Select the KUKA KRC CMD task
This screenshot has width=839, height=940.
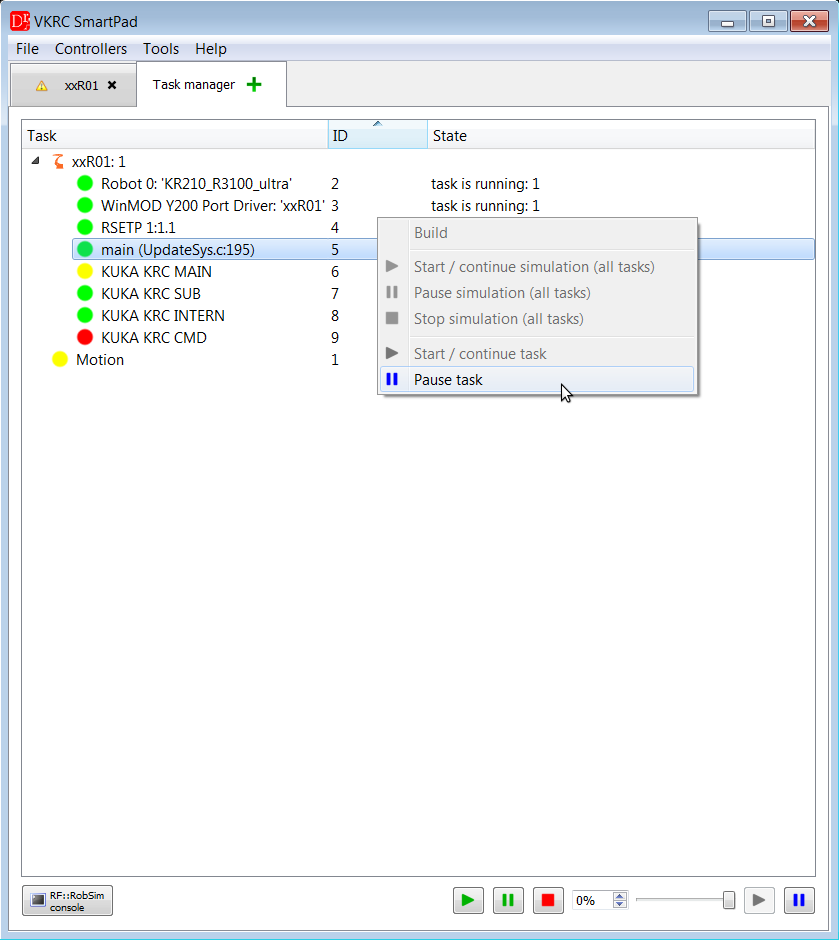[x=153, y=338]
